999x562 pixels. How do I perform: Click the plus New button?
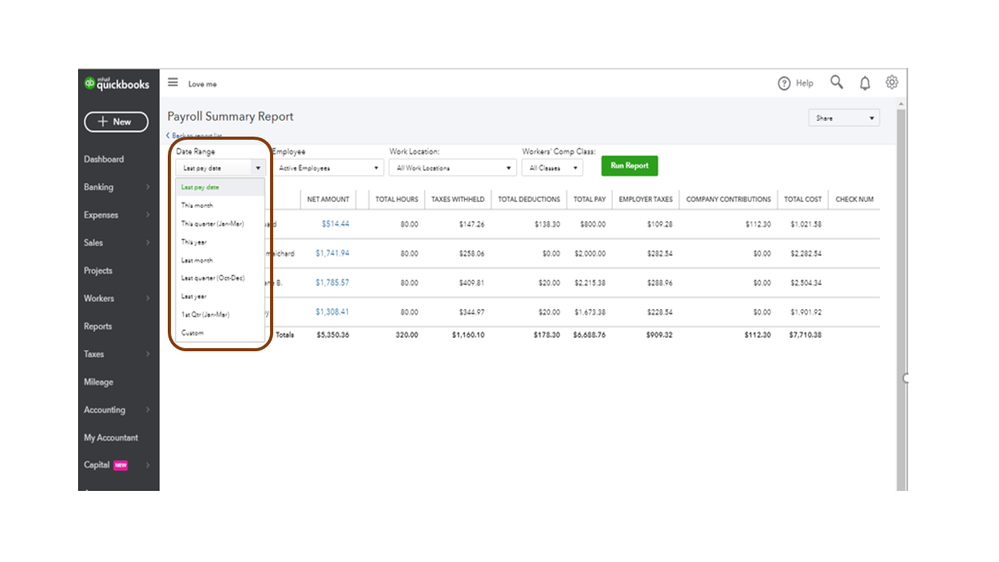pos(115,122)
